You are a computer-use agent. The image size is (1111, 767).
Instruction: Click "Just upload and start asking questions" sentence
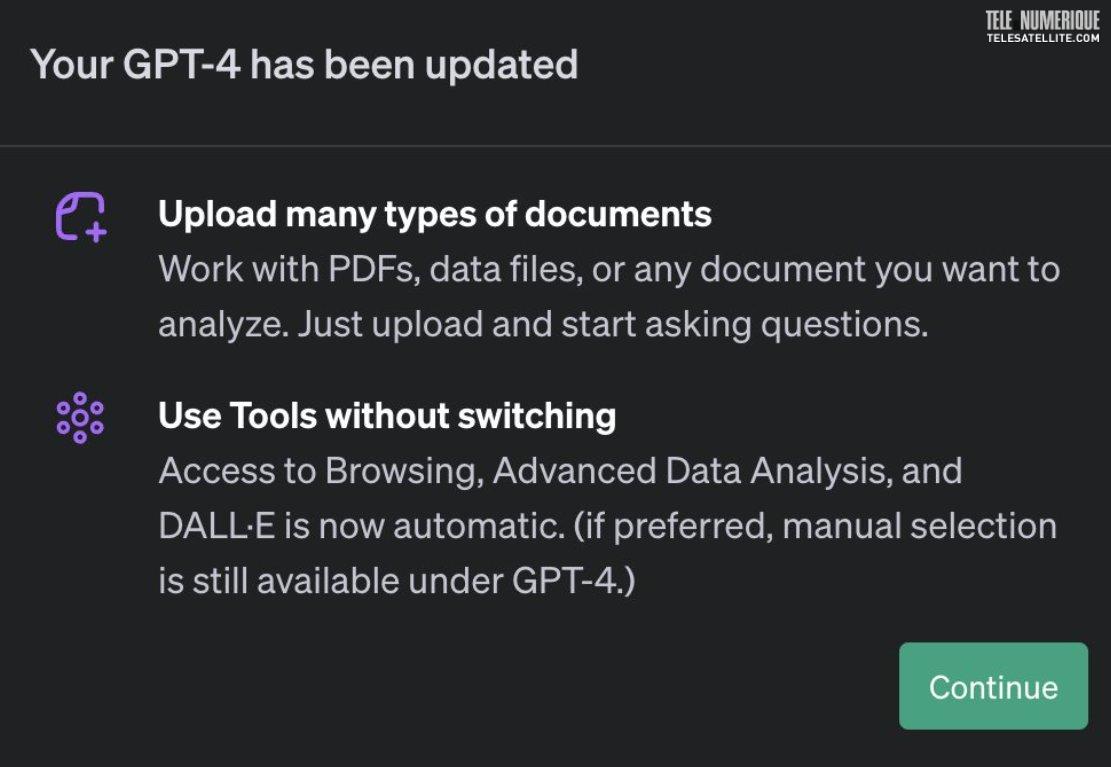612,325
